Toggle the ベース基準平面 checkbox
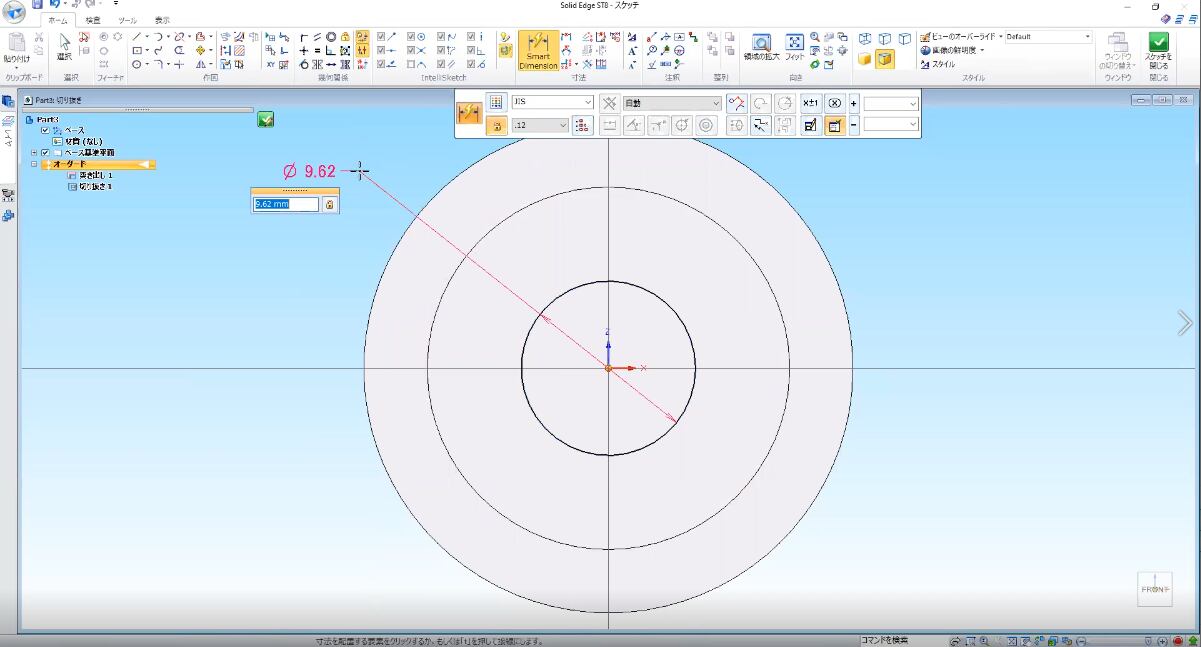The width and height of the screenshot is (1201, 647). 45,153
